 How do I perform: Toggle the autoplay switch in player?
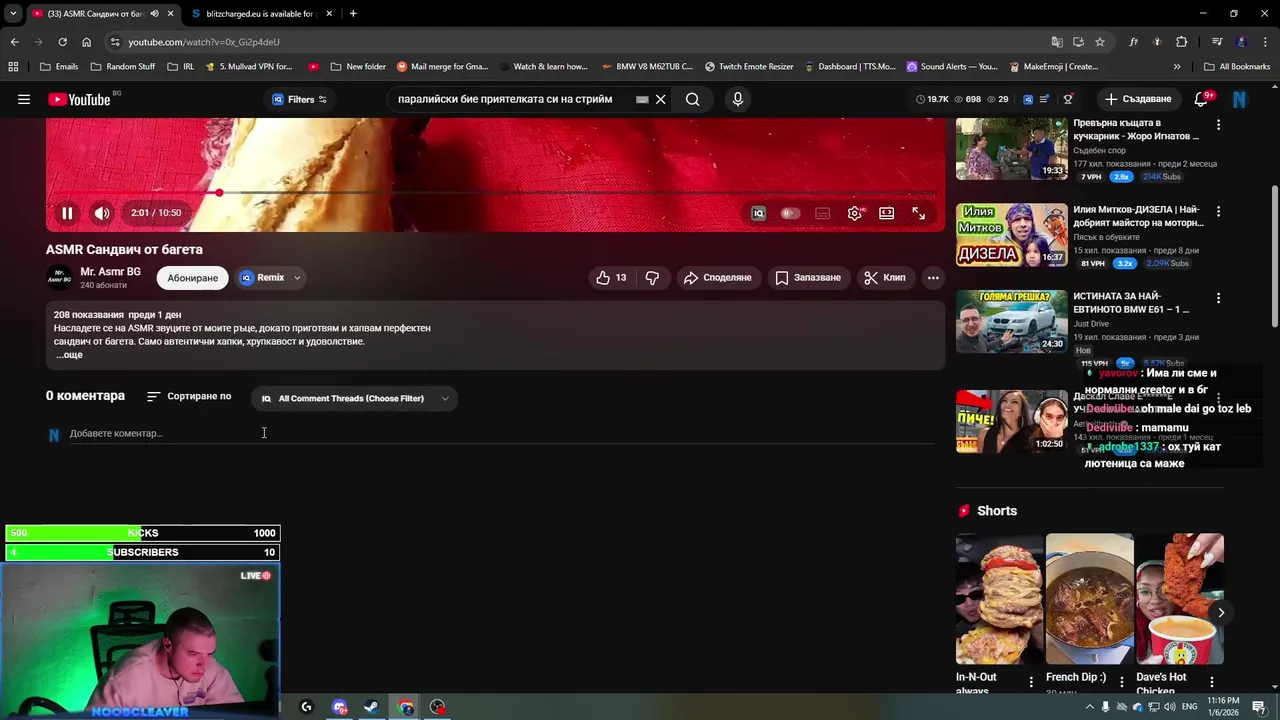click(x=790, y=213)
